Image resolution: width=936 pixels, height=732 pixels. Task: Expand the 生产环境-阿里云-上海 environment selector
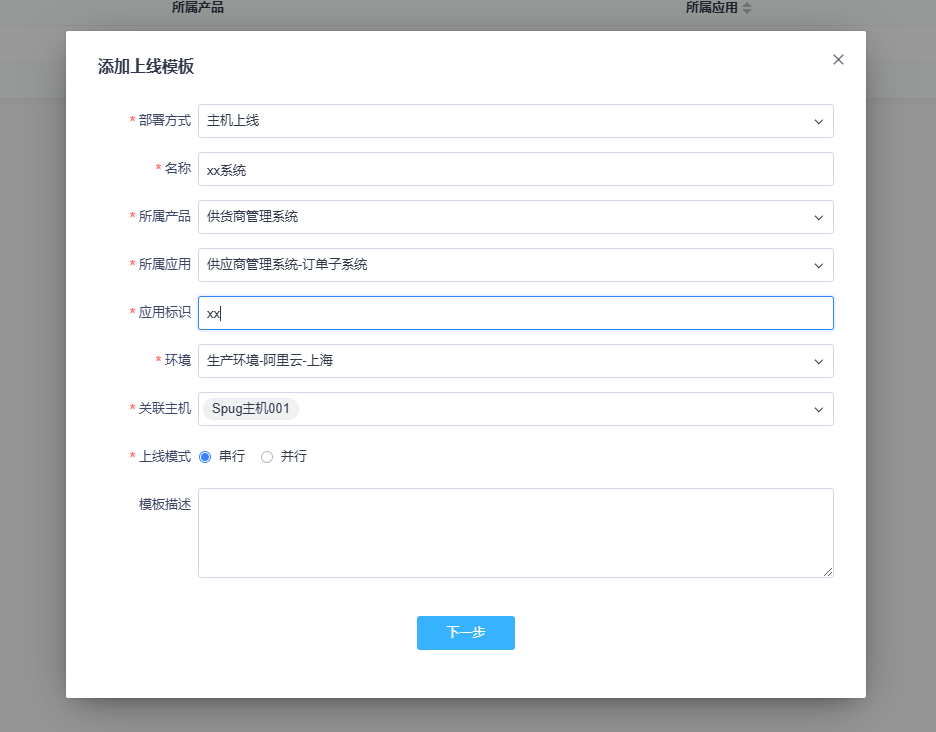tap(500, 361)
